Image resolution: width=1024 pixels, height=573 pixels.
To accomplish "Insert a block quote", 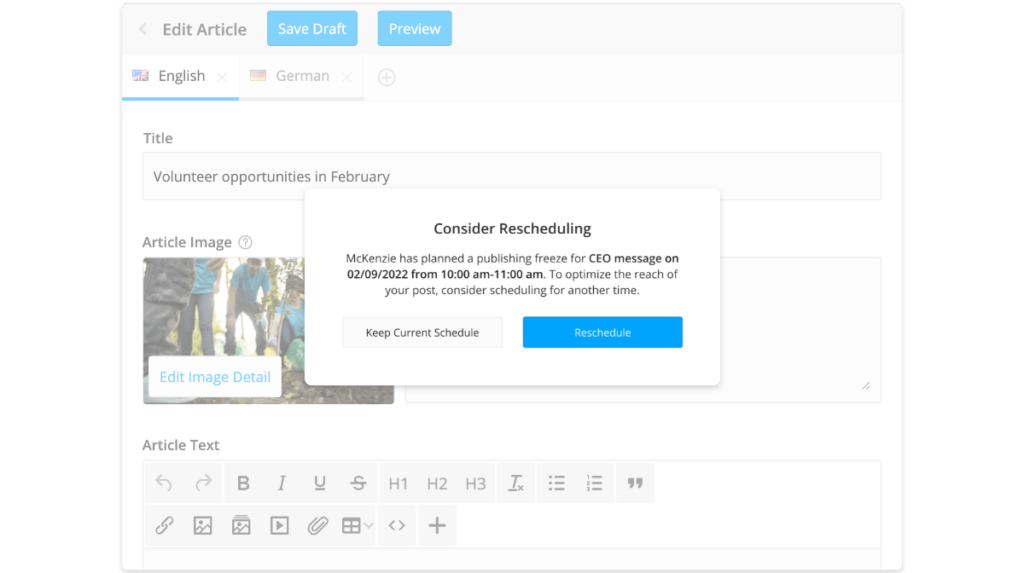I will 635,483.
